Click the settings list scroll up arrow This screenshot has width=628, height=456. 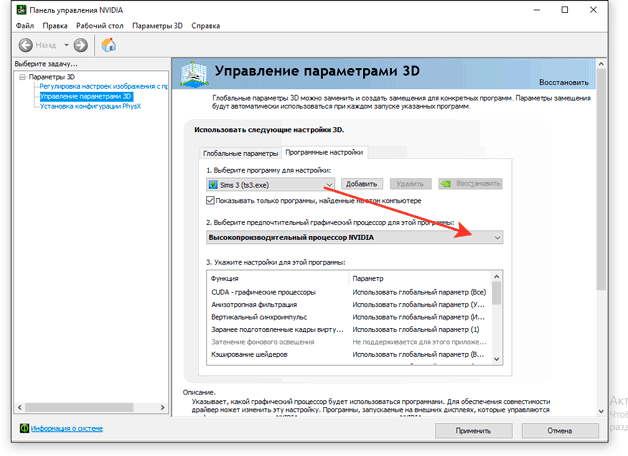coord(497,277)
